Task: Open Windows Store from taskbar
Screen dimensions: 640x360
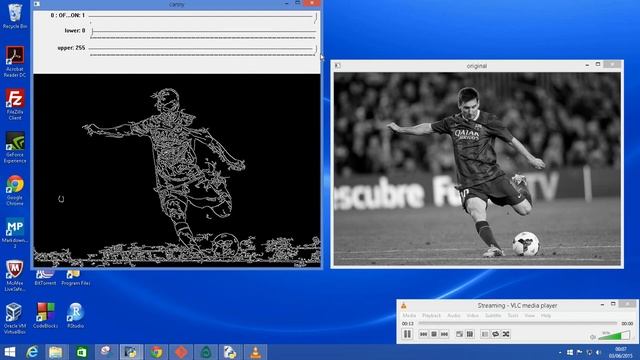Action: 81,352
